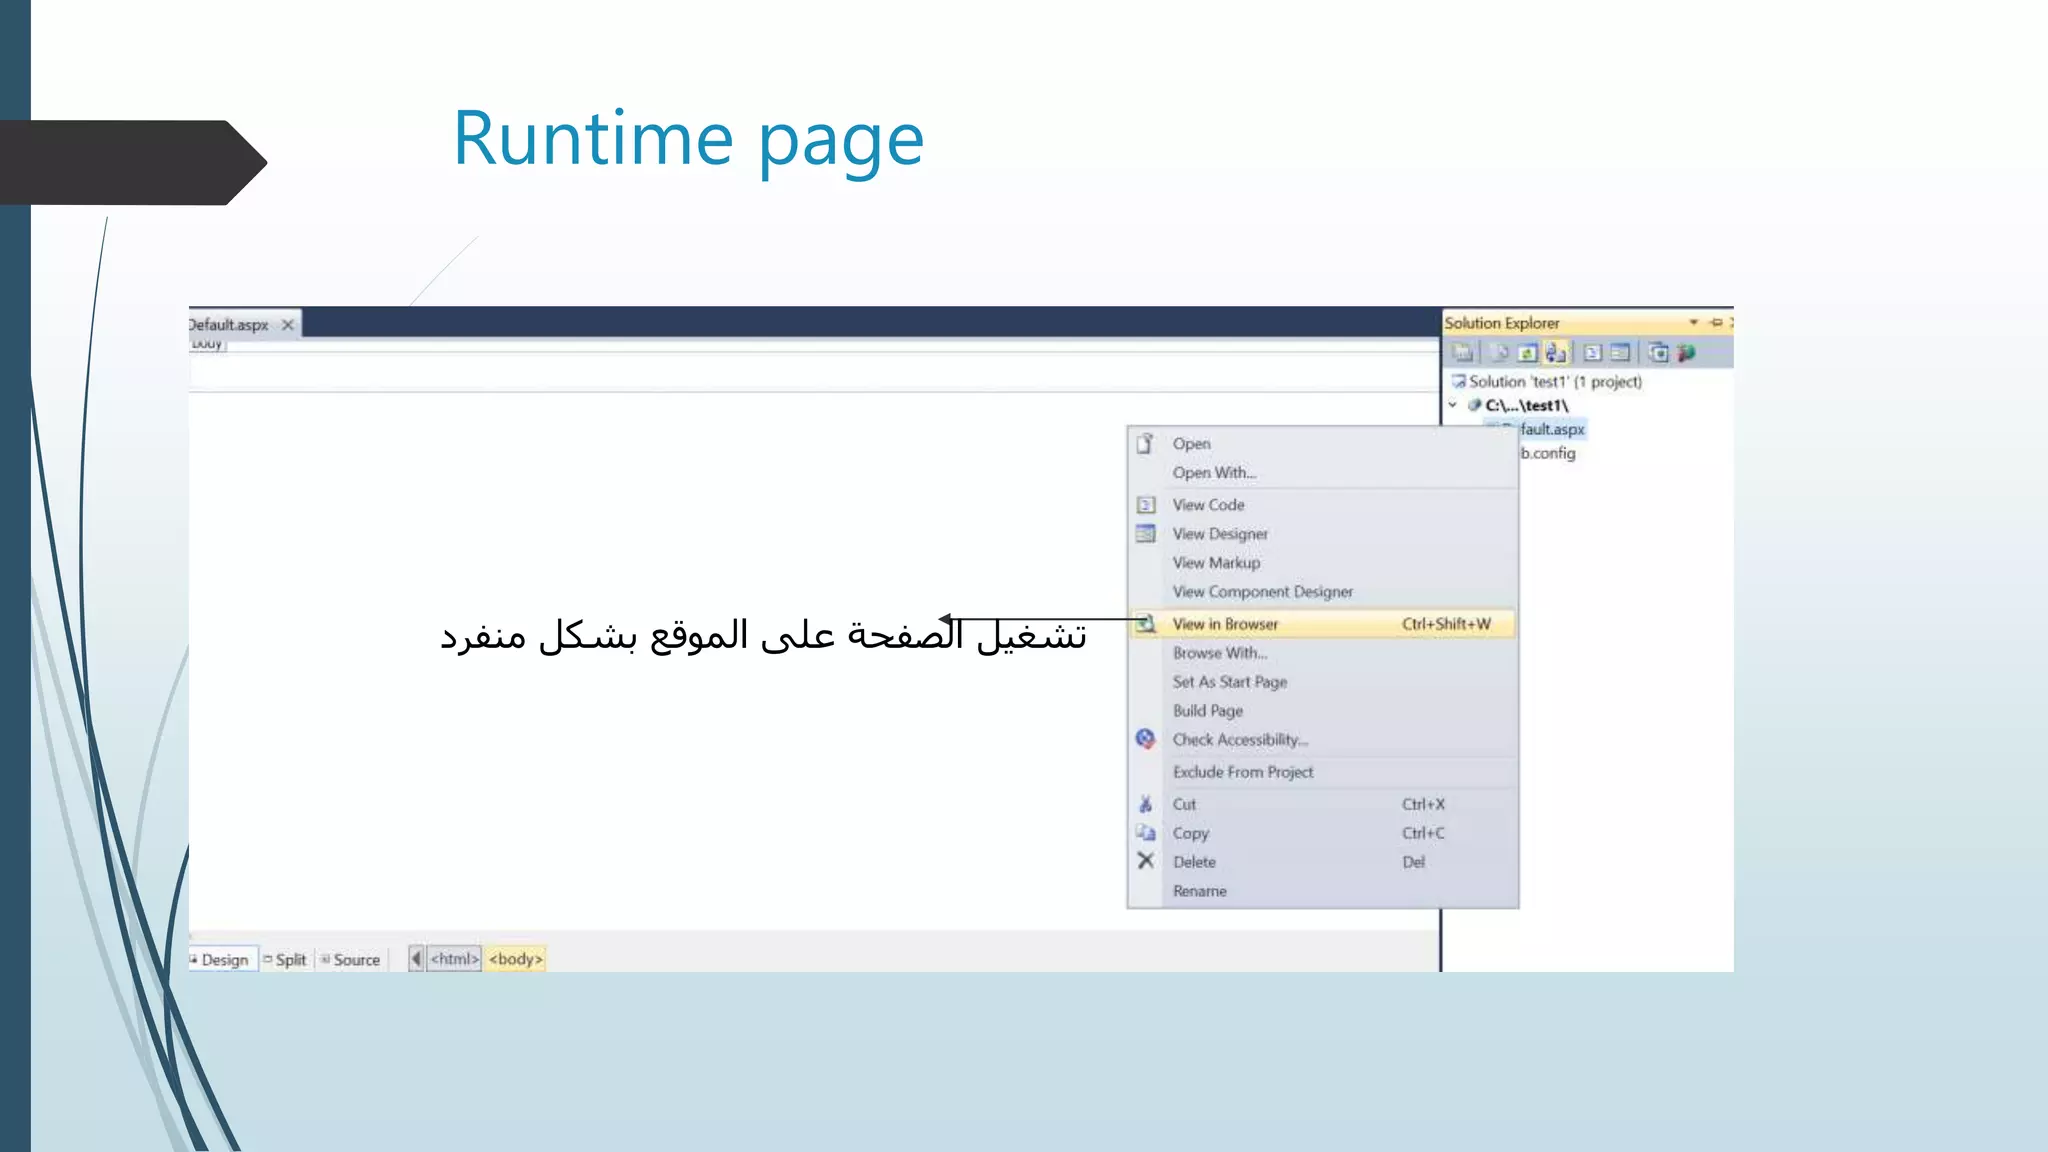Click the Cut scissors icon
2048x1152 pixels.
[1146, 804]
